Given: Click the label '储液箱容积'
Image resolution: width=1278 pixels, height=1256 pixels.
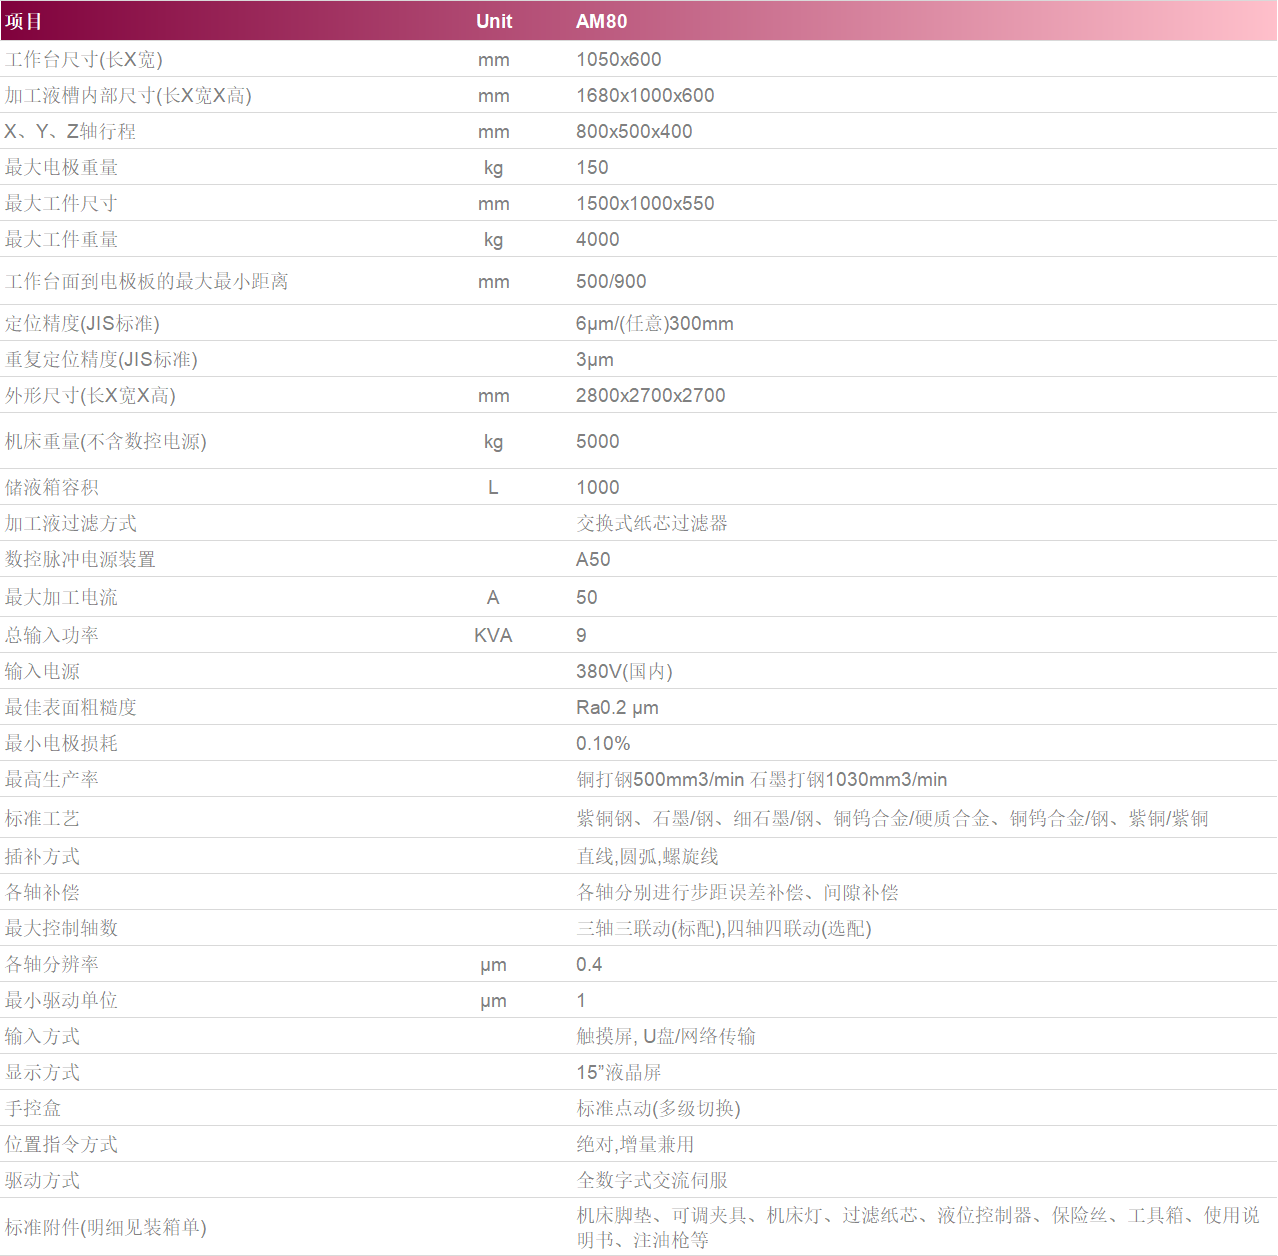Looking at the screenshot, I should 52,487.
